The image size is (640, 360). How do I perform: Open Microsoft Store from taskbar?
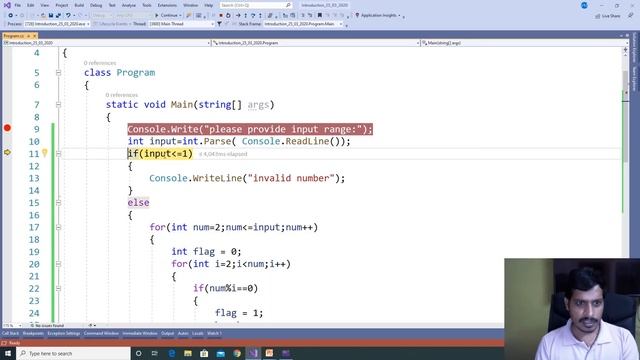204,353
